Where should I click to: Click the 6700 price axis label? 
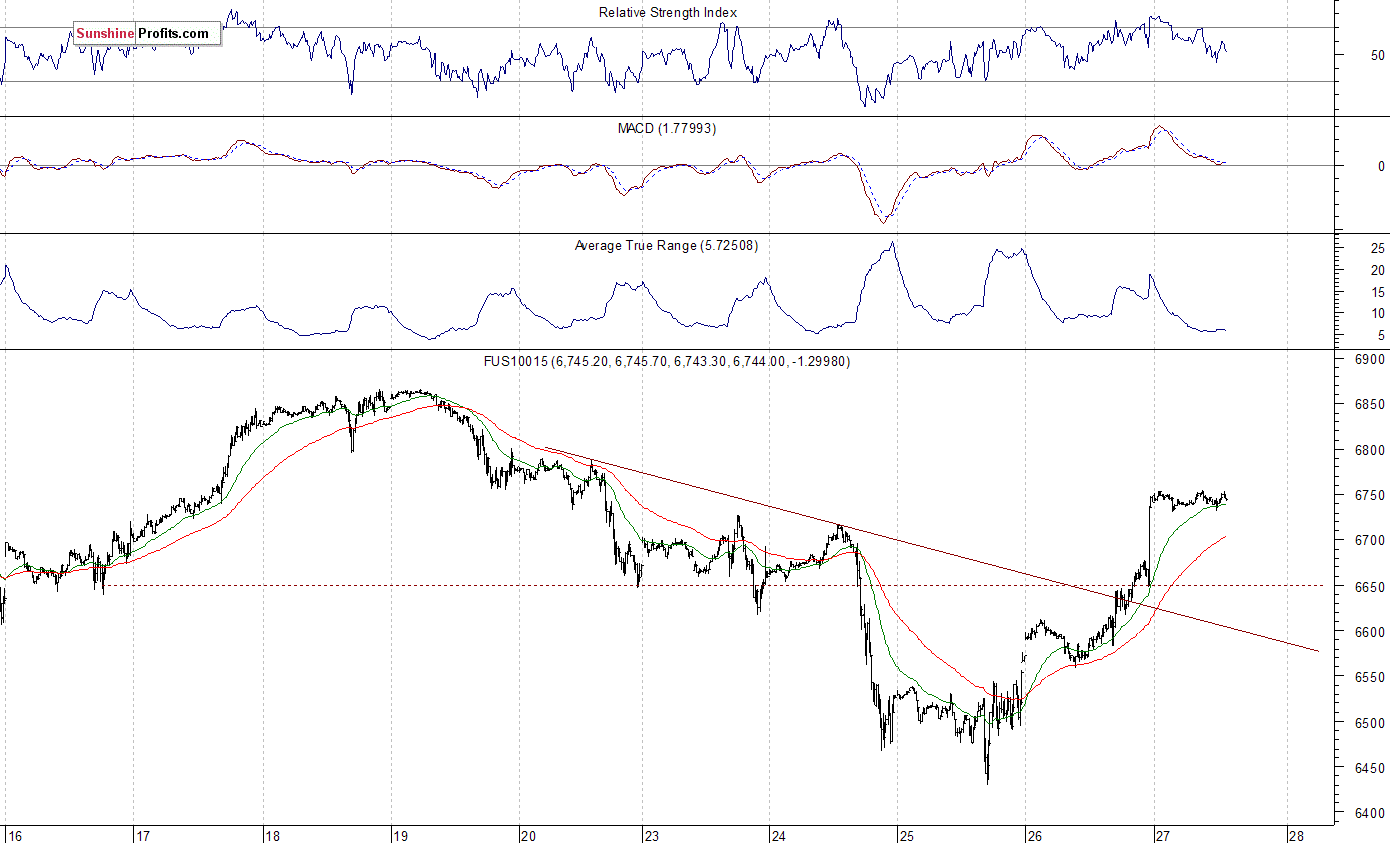tap(1370, 541)
